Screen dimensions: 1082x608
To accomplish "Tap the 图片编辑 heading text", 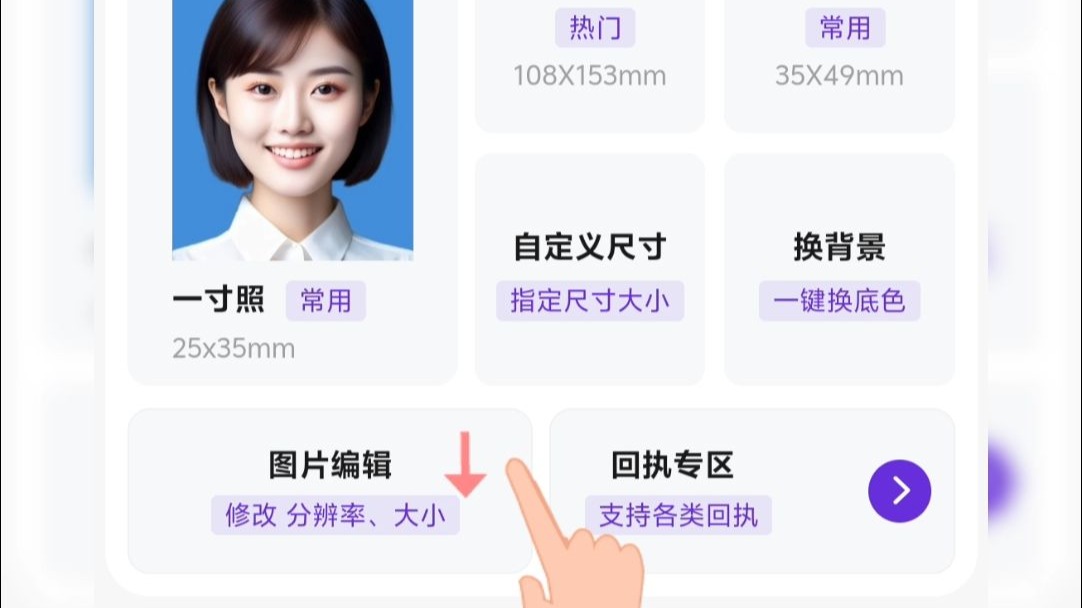I will [x=330, y=464].
